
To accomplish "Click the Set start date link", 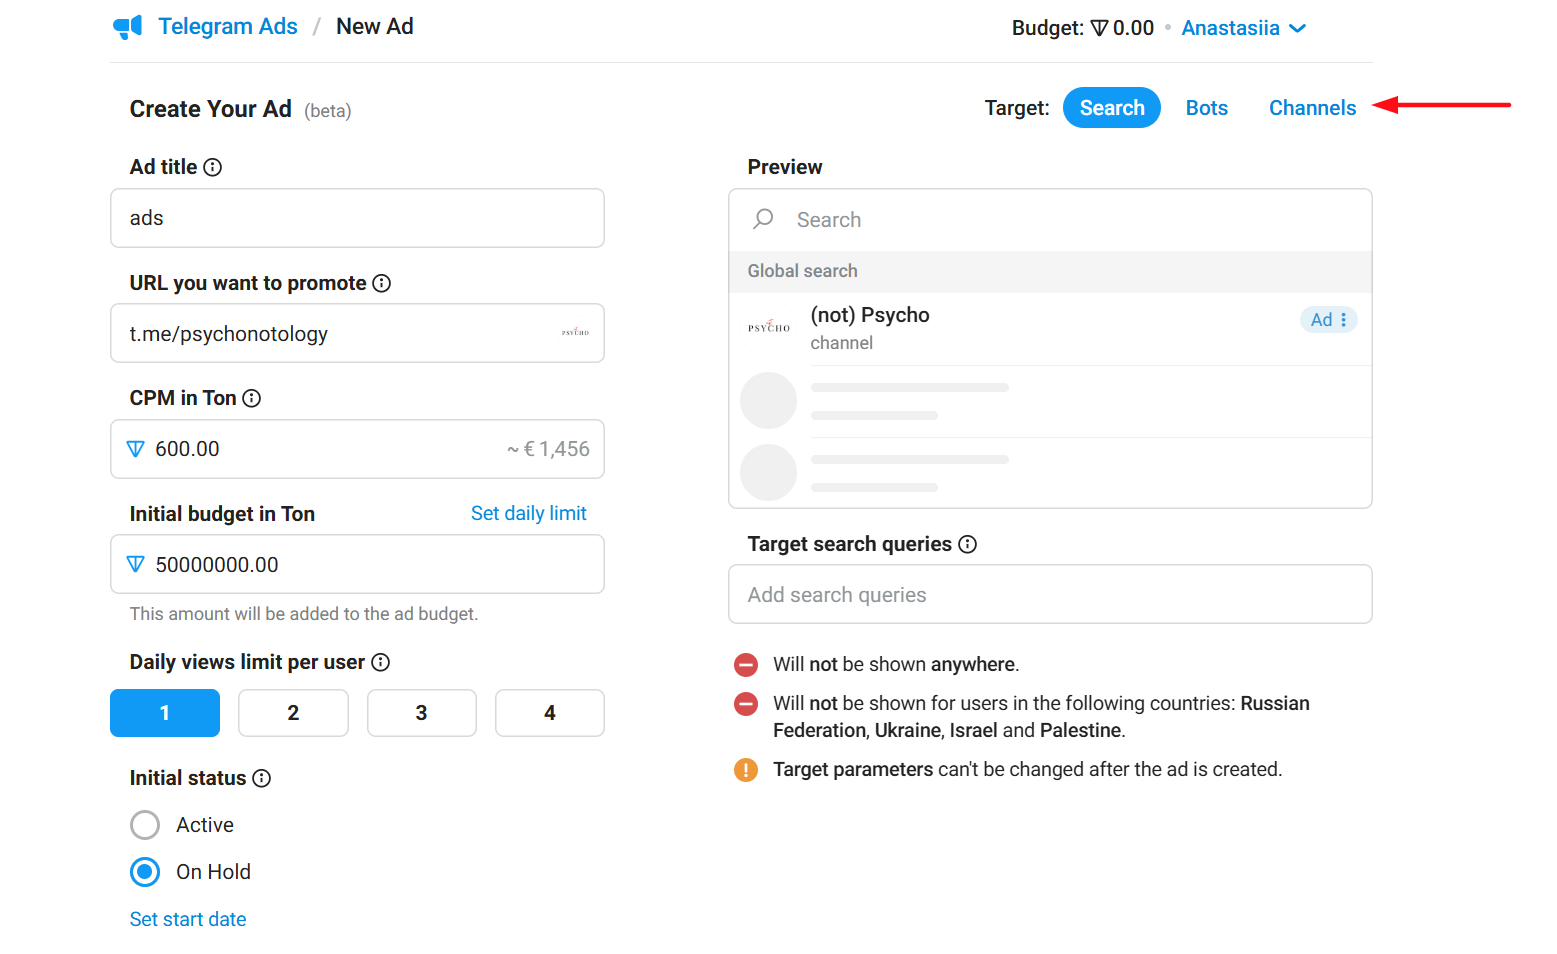I will coord(188,920).
